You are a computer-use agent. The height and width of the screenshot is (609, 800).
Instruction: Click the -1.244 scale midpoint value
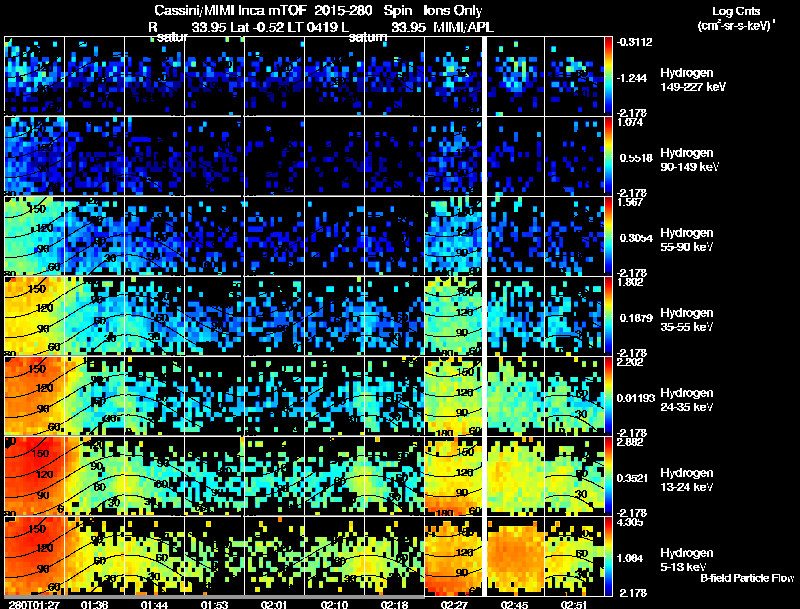point(632,78)
